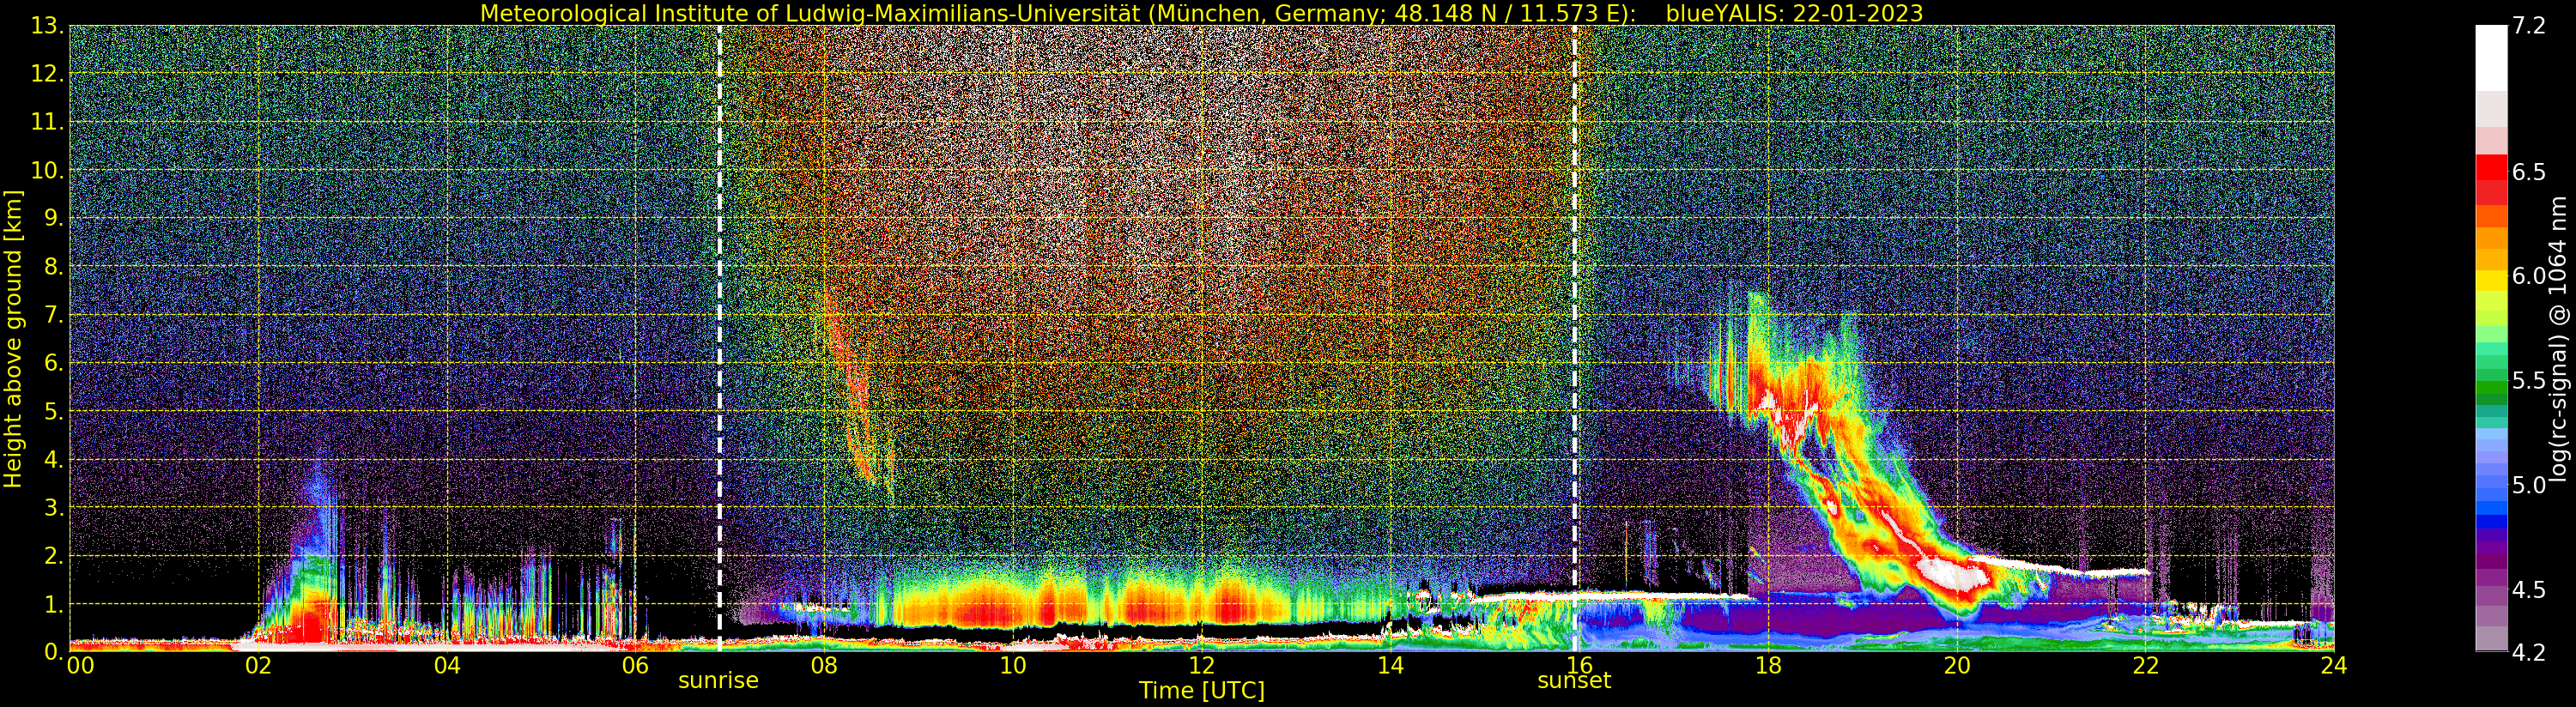Click the '1.' height axis tick label

54,604
